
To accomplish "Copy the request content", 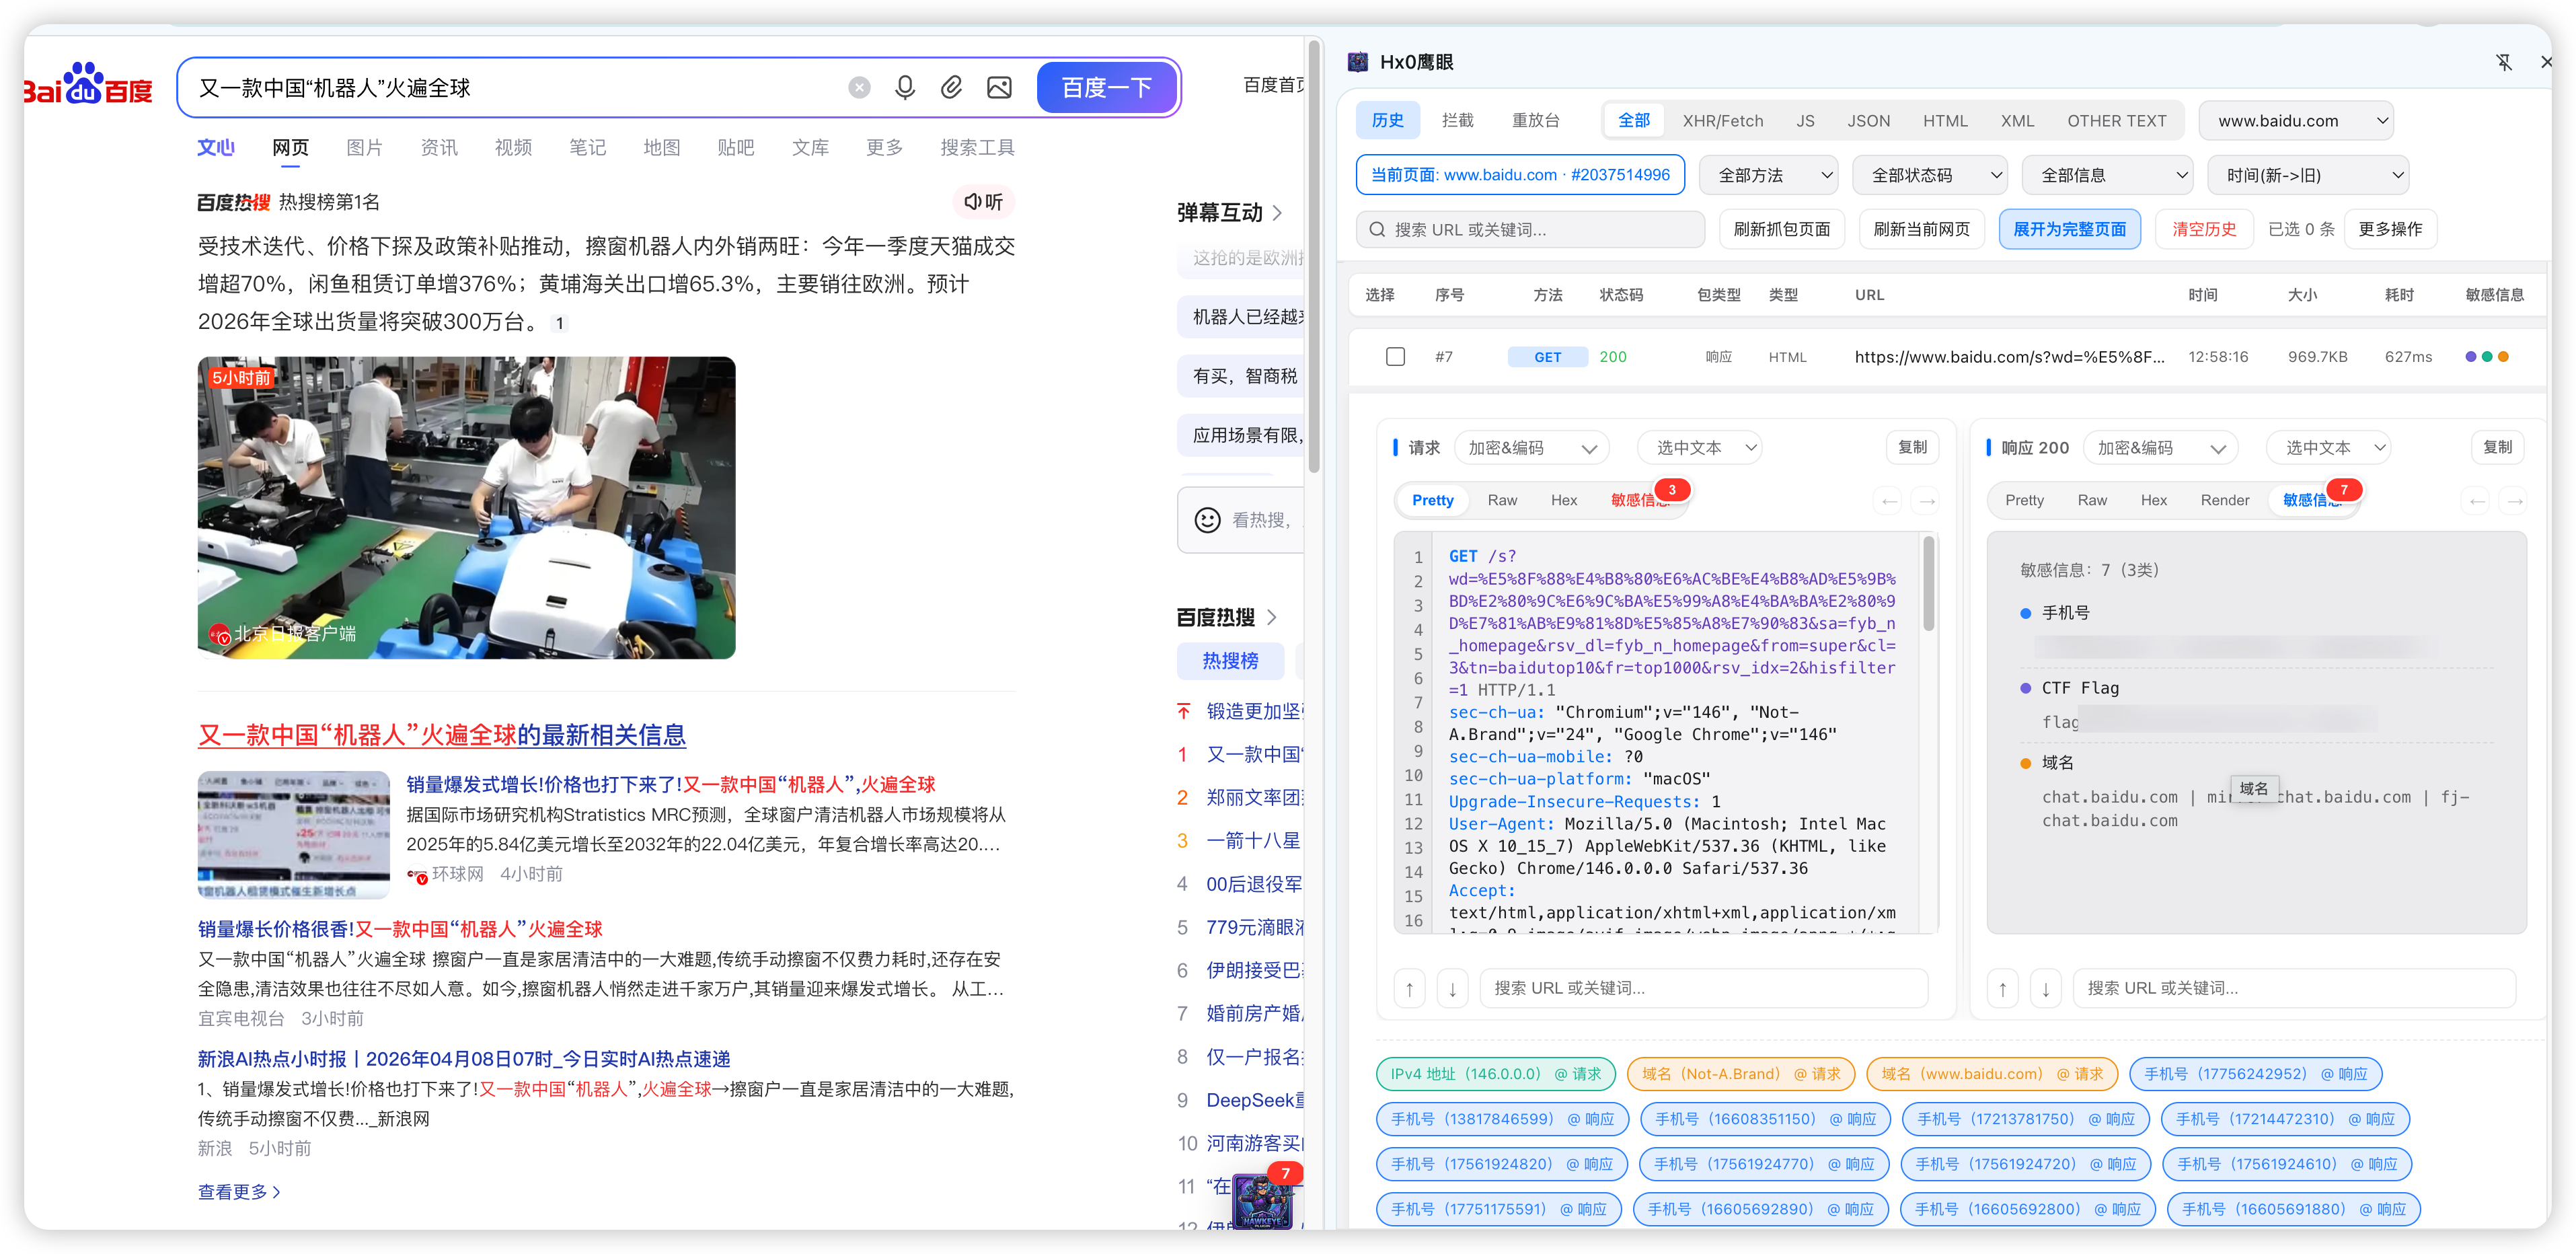I will point(1911,448).
